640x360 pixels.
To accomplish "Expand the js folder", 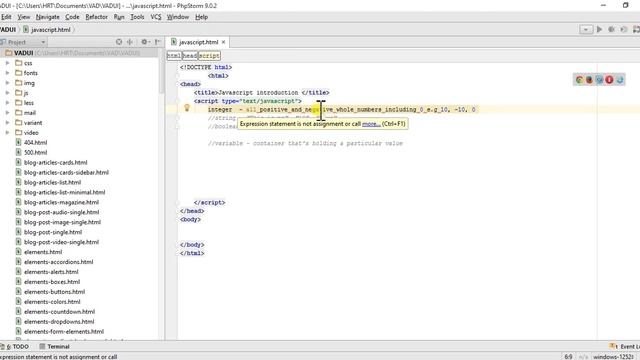I will (x=7, y=93).
